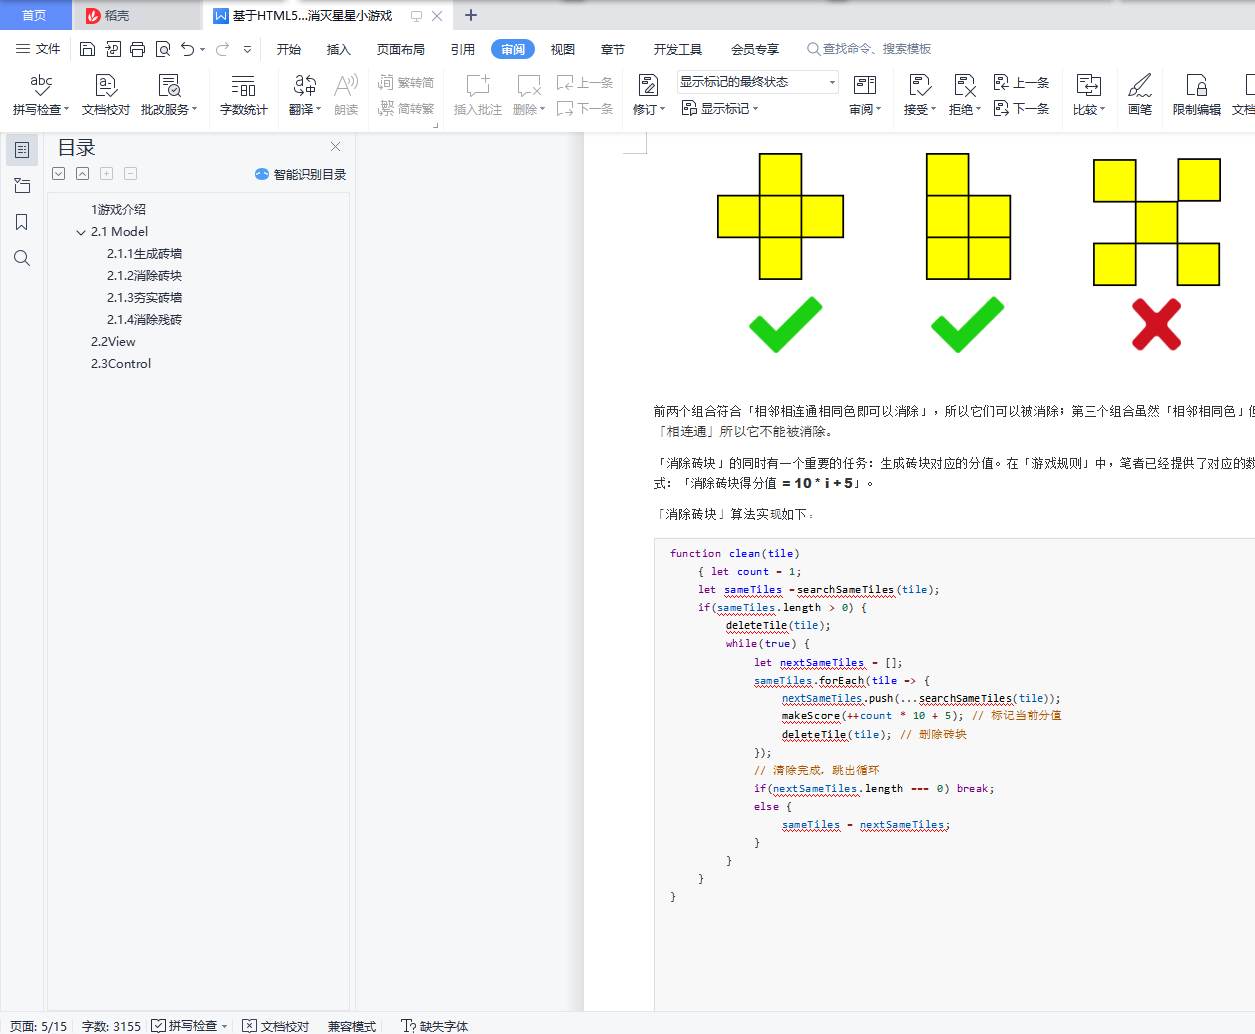Viewport: 1255px width, 1034px height.
Task: Click the print preview icon
Action: tap(162, 49)
